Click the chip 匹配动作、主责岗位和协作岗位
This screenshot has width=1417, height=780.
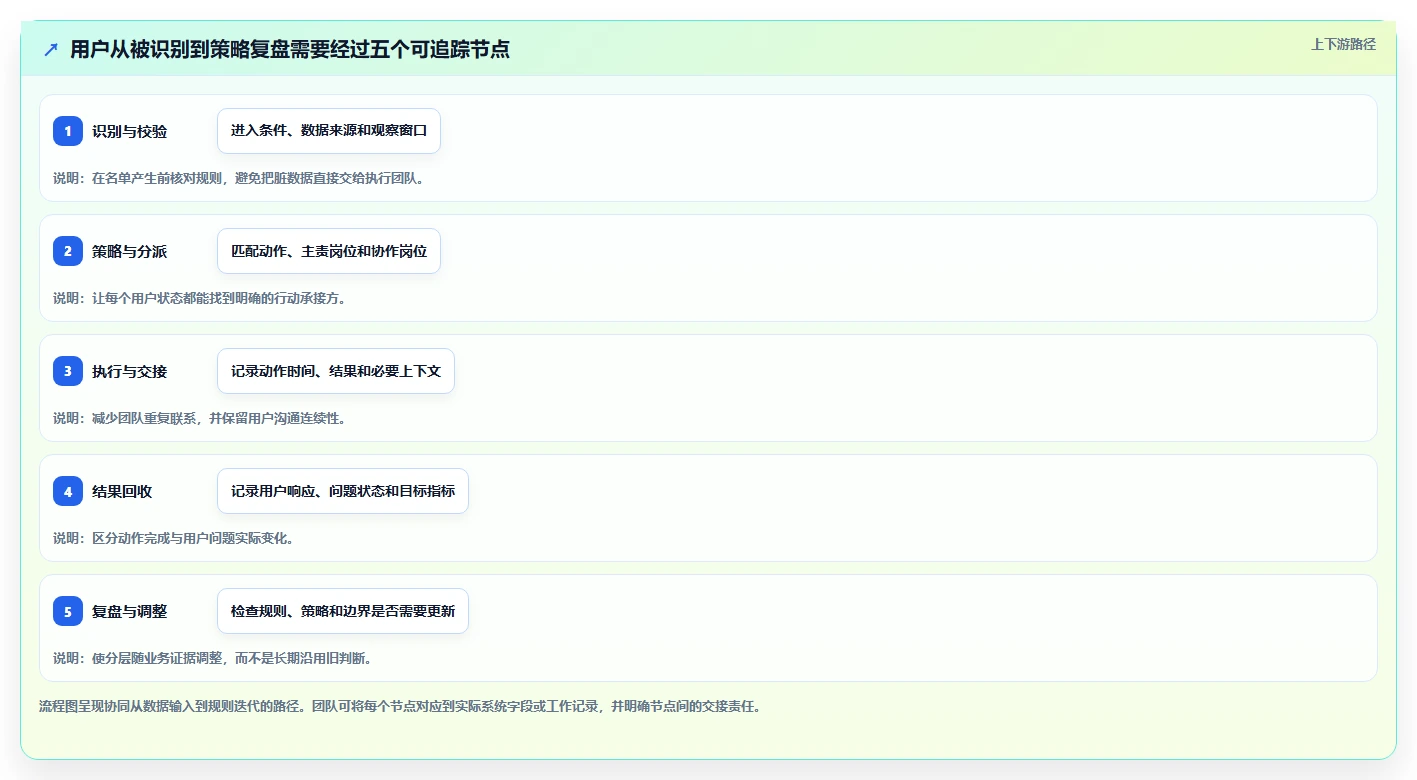point(329,251)
